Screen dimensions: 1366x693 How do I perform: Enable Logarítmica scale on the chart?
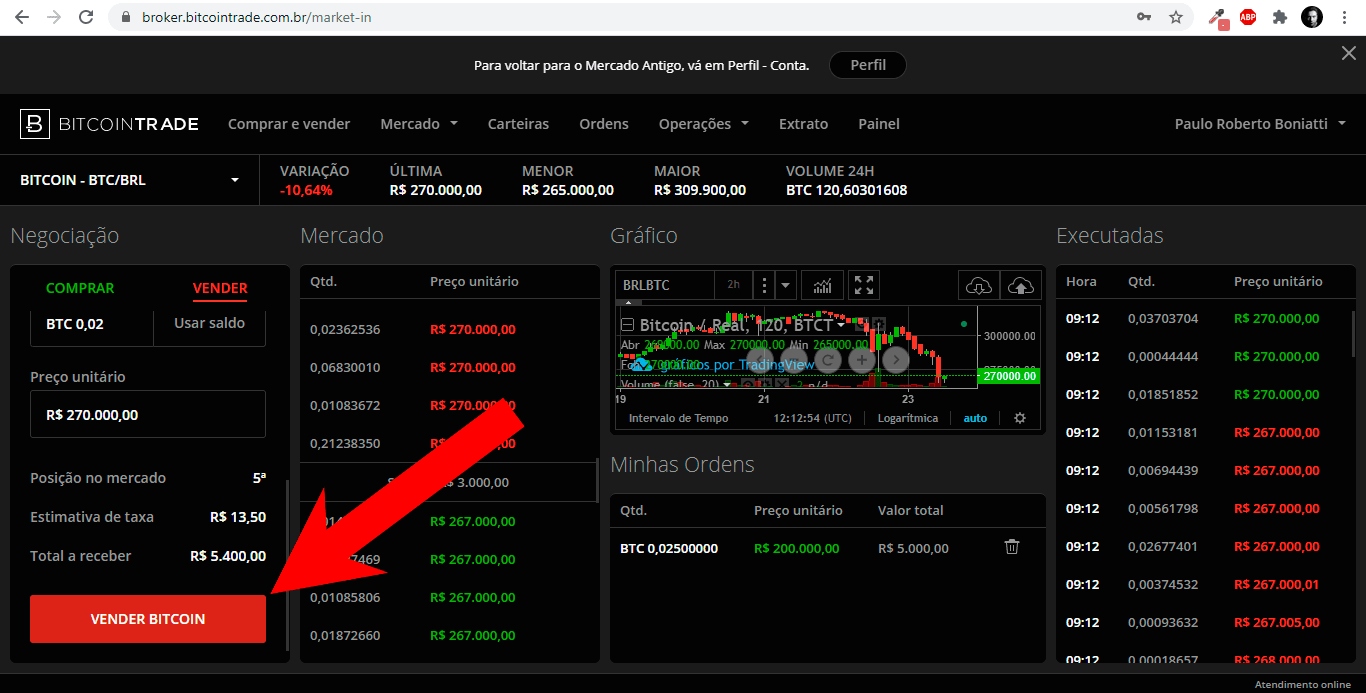click(908, 418)
